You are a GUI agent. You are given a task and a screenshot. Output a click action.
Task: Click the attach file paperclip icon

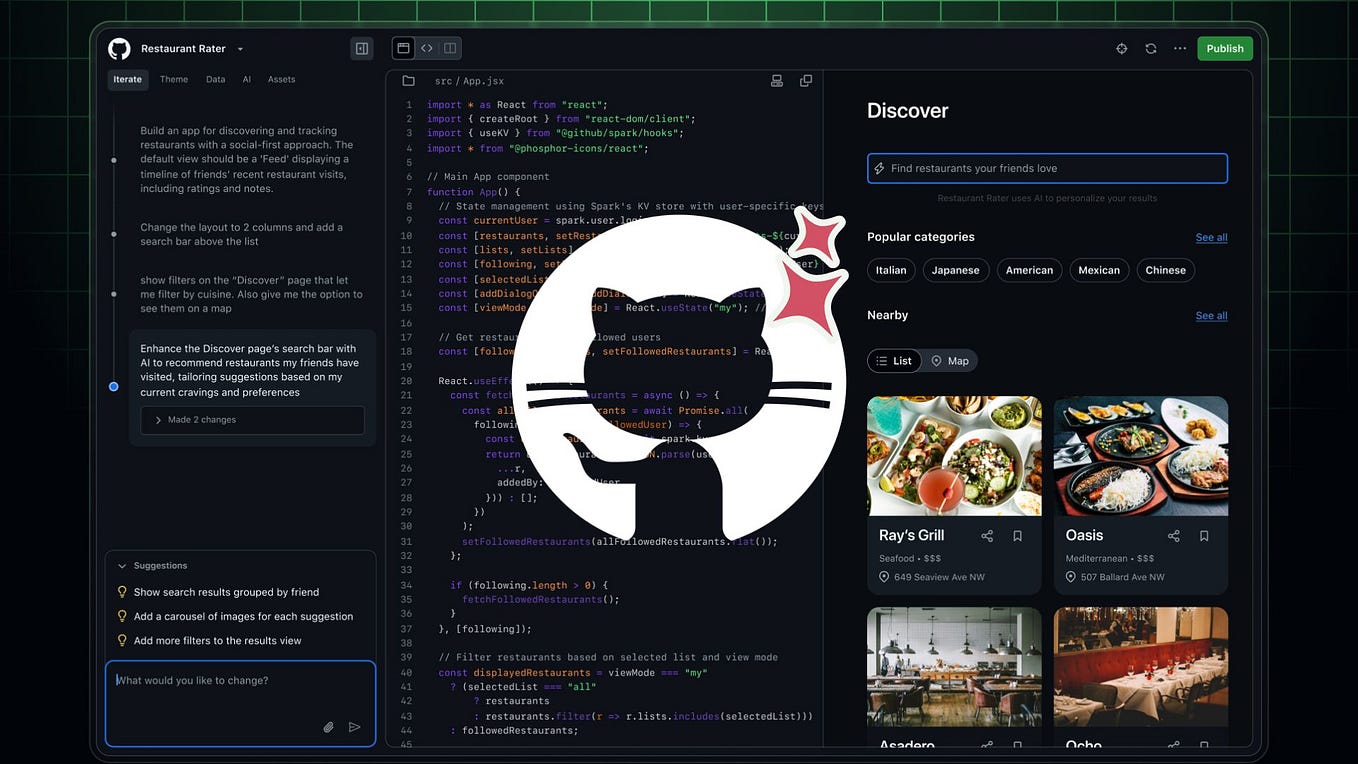coord(328,727)
